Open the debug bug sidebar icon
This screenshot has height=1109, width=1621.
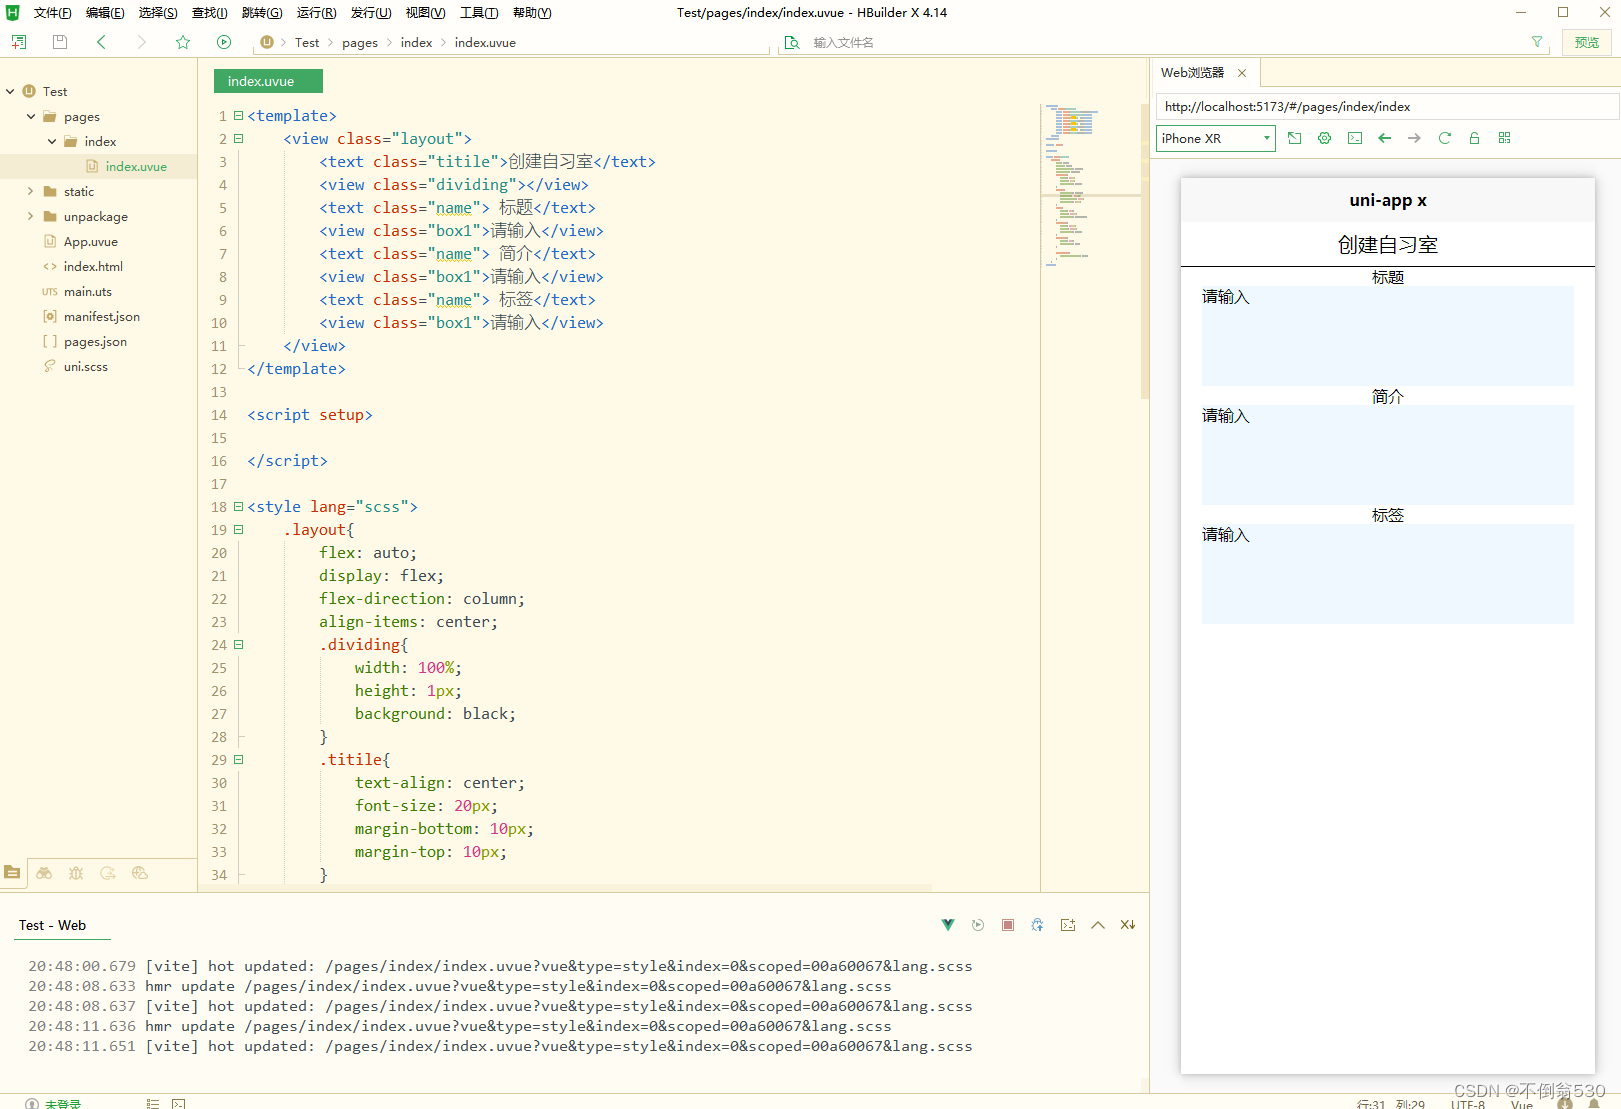(x=76, y=873)
